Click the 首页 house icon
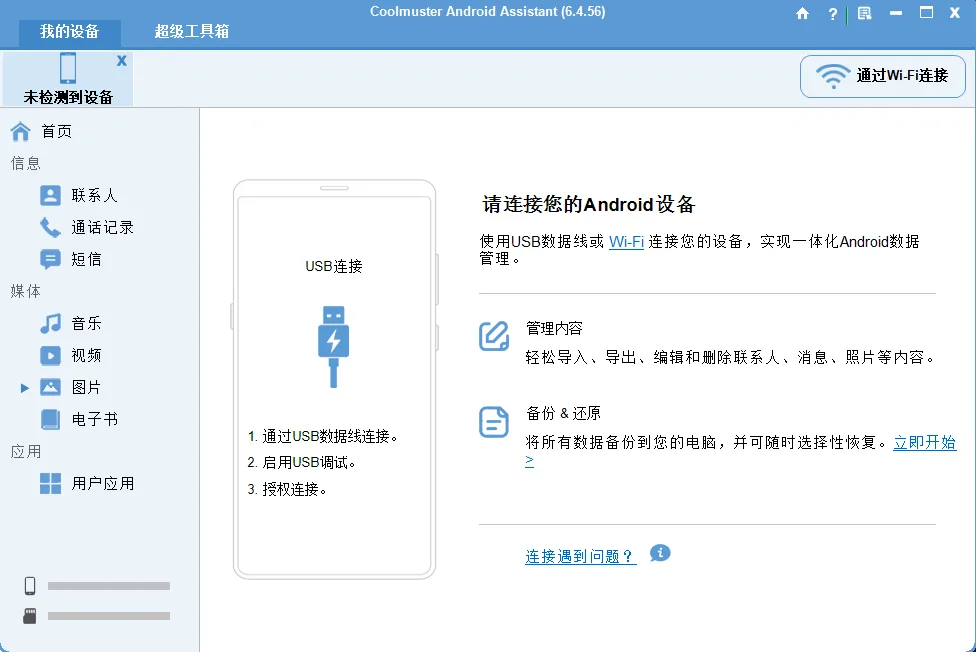Image resolution: width=976 pixels, height=652 pixels. (21, 131)
